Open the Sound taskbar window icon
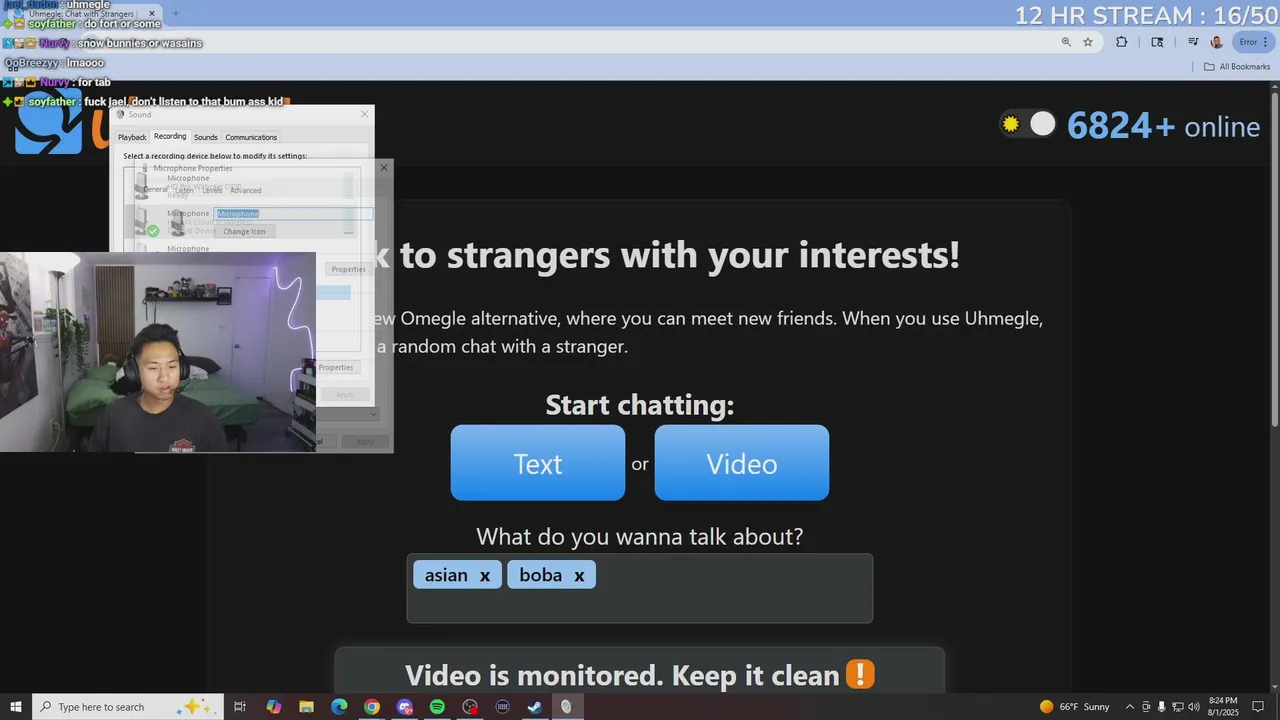 click(x=567, y=707)
